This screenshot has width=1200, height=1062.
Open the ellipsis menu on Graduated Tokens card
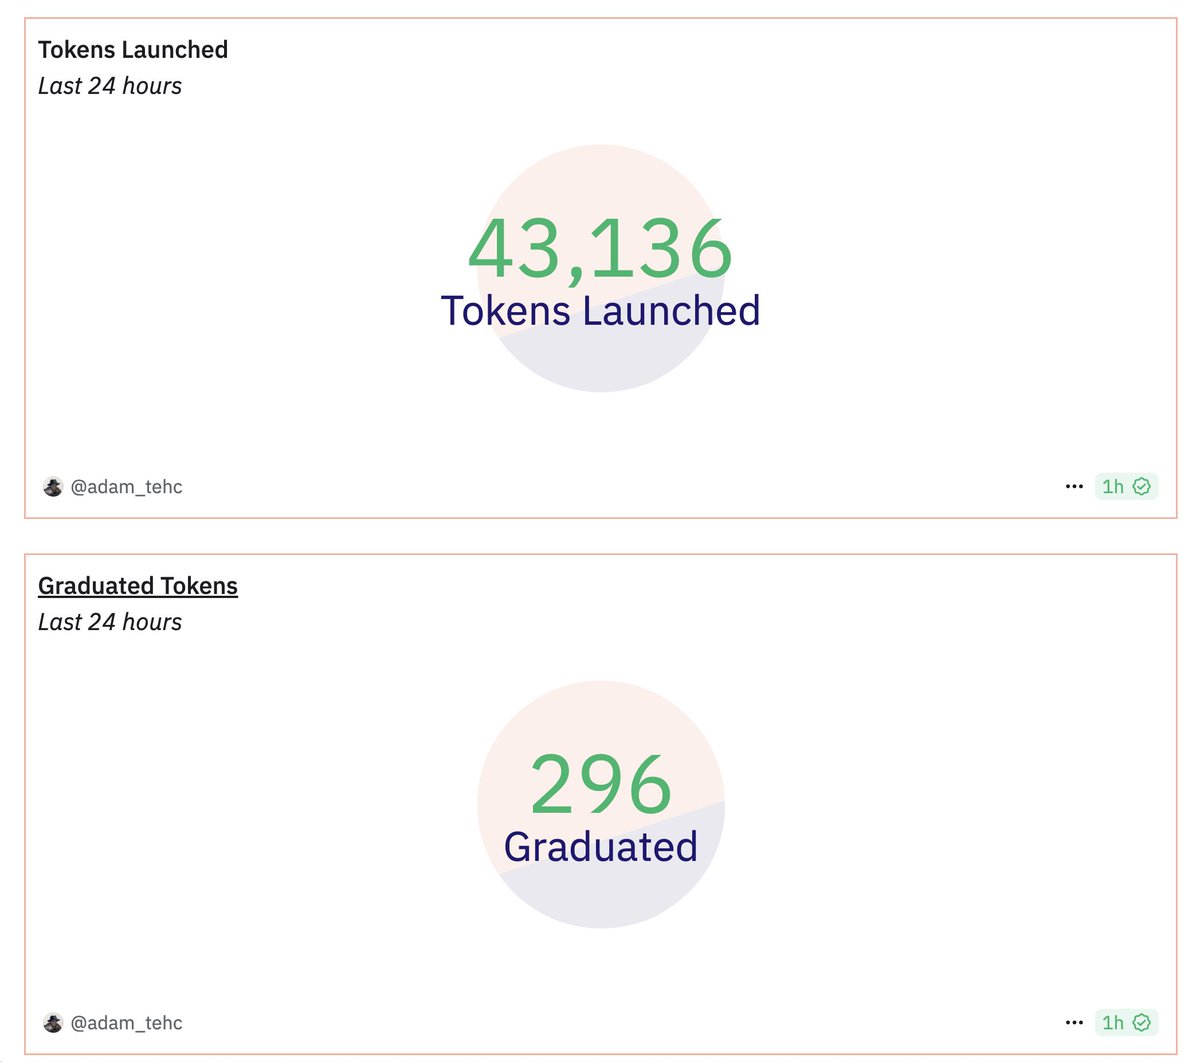[1074, 1022]
